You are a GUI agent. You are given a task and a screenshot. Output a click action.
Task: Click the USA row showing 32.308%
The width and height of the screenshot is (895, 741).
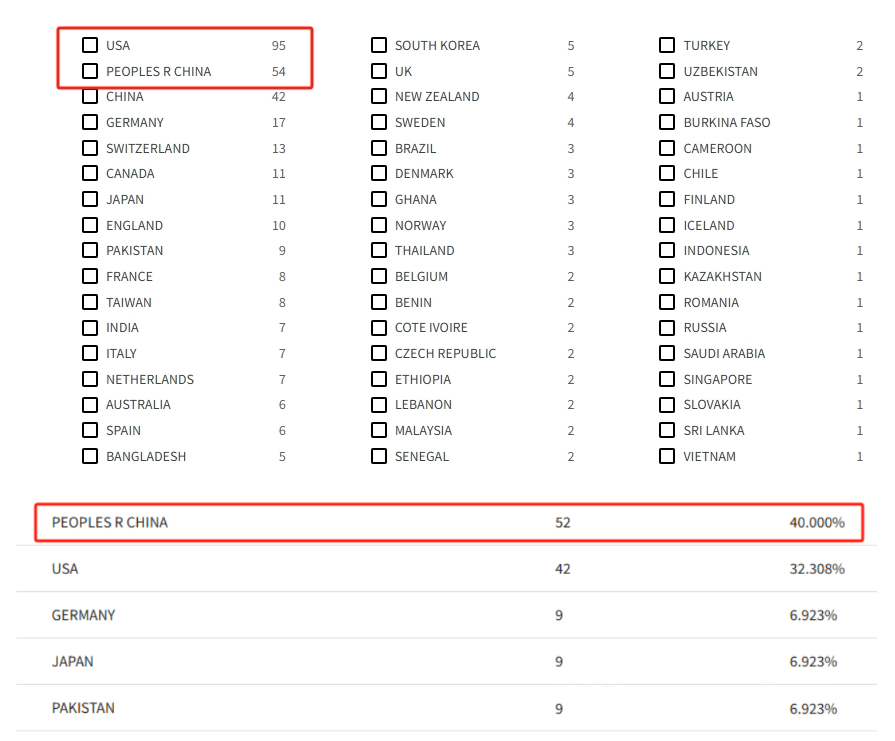click(448, 568)
